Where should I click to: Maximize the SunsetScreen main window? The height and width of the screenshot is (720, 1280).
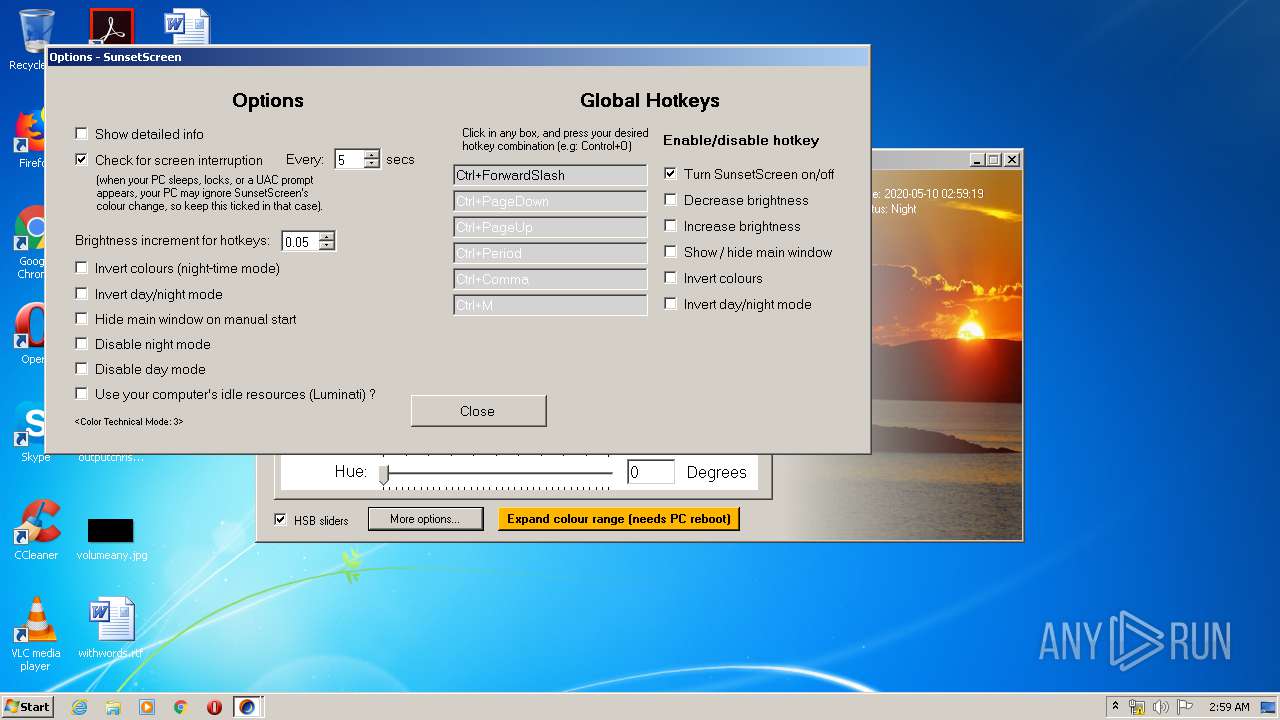(x=993, y=160)
